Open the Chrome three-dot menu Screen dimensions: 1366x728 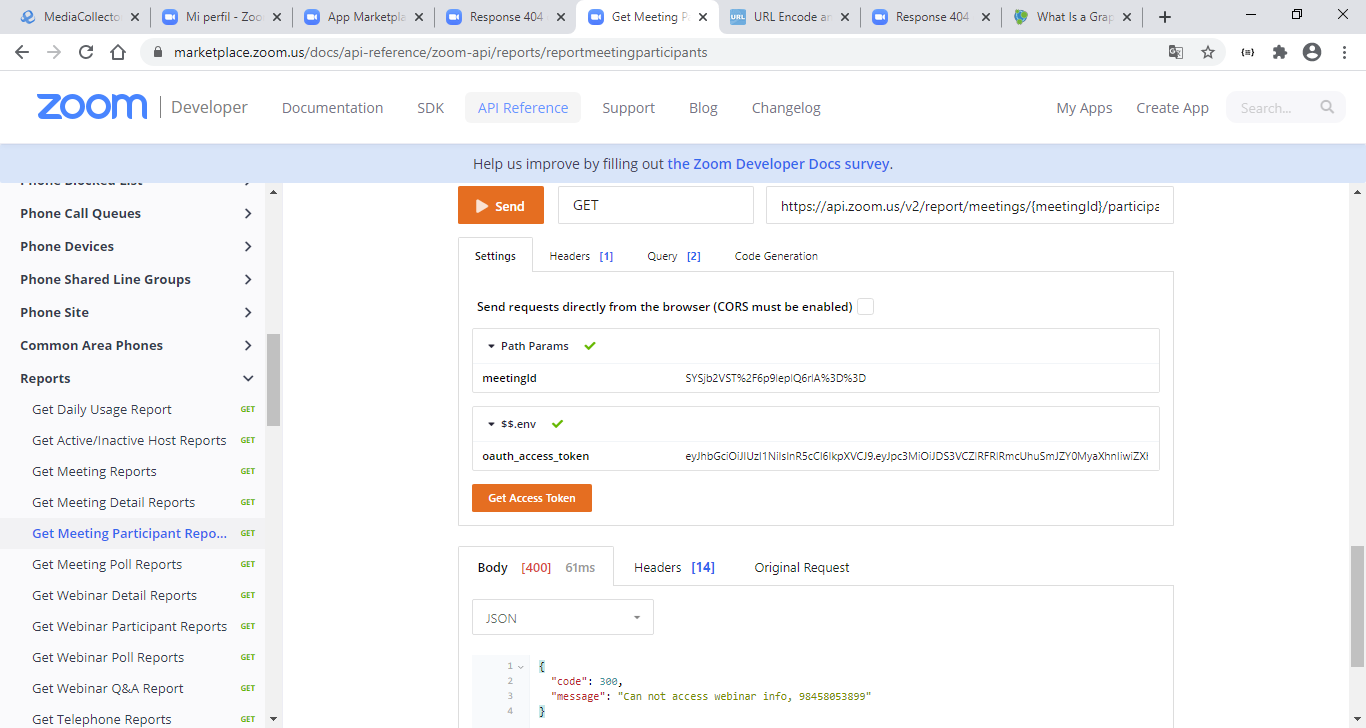(x=1344, y=52)
